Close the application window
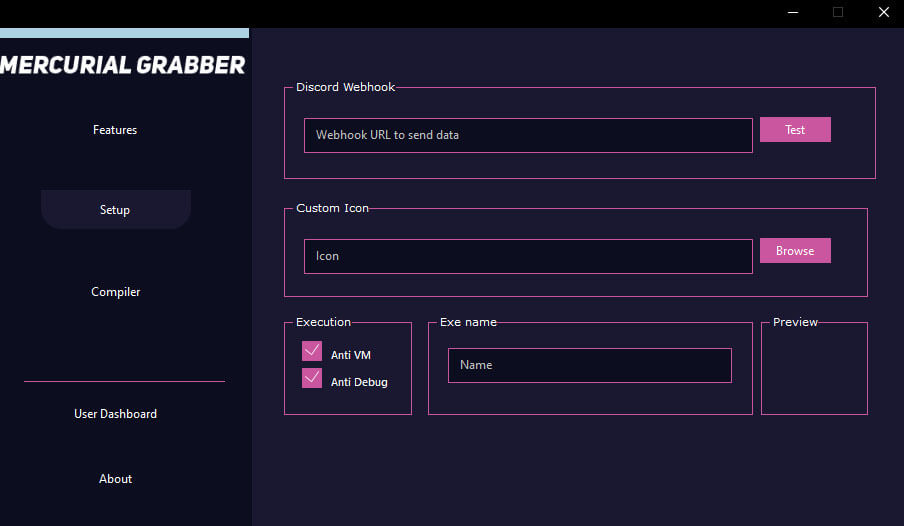Viewport: 904px width, 526px height. click(884, 12)
